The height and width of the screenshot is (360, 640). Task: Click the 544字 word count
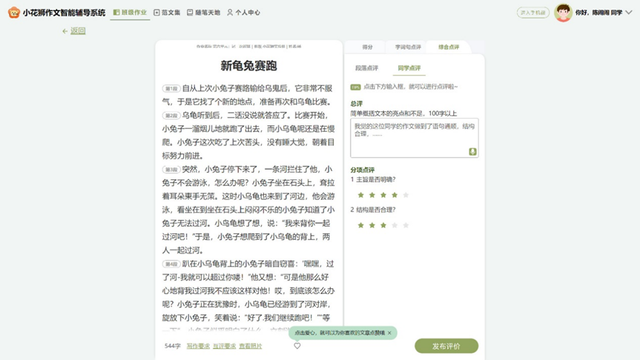172,346
